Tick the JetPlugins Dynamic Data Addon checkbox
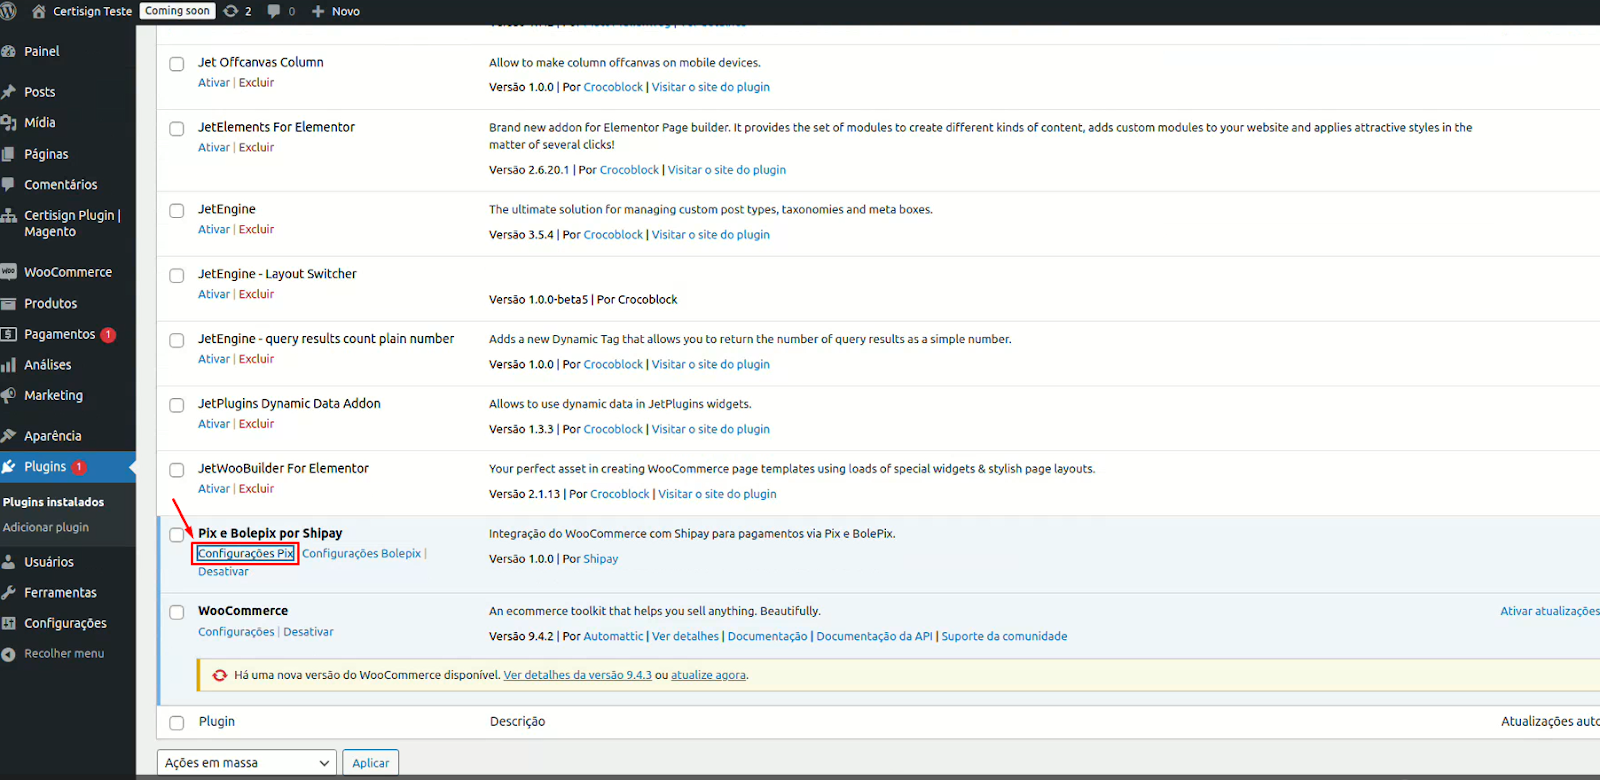The image size is (1600, 780). tap(177, 405)
